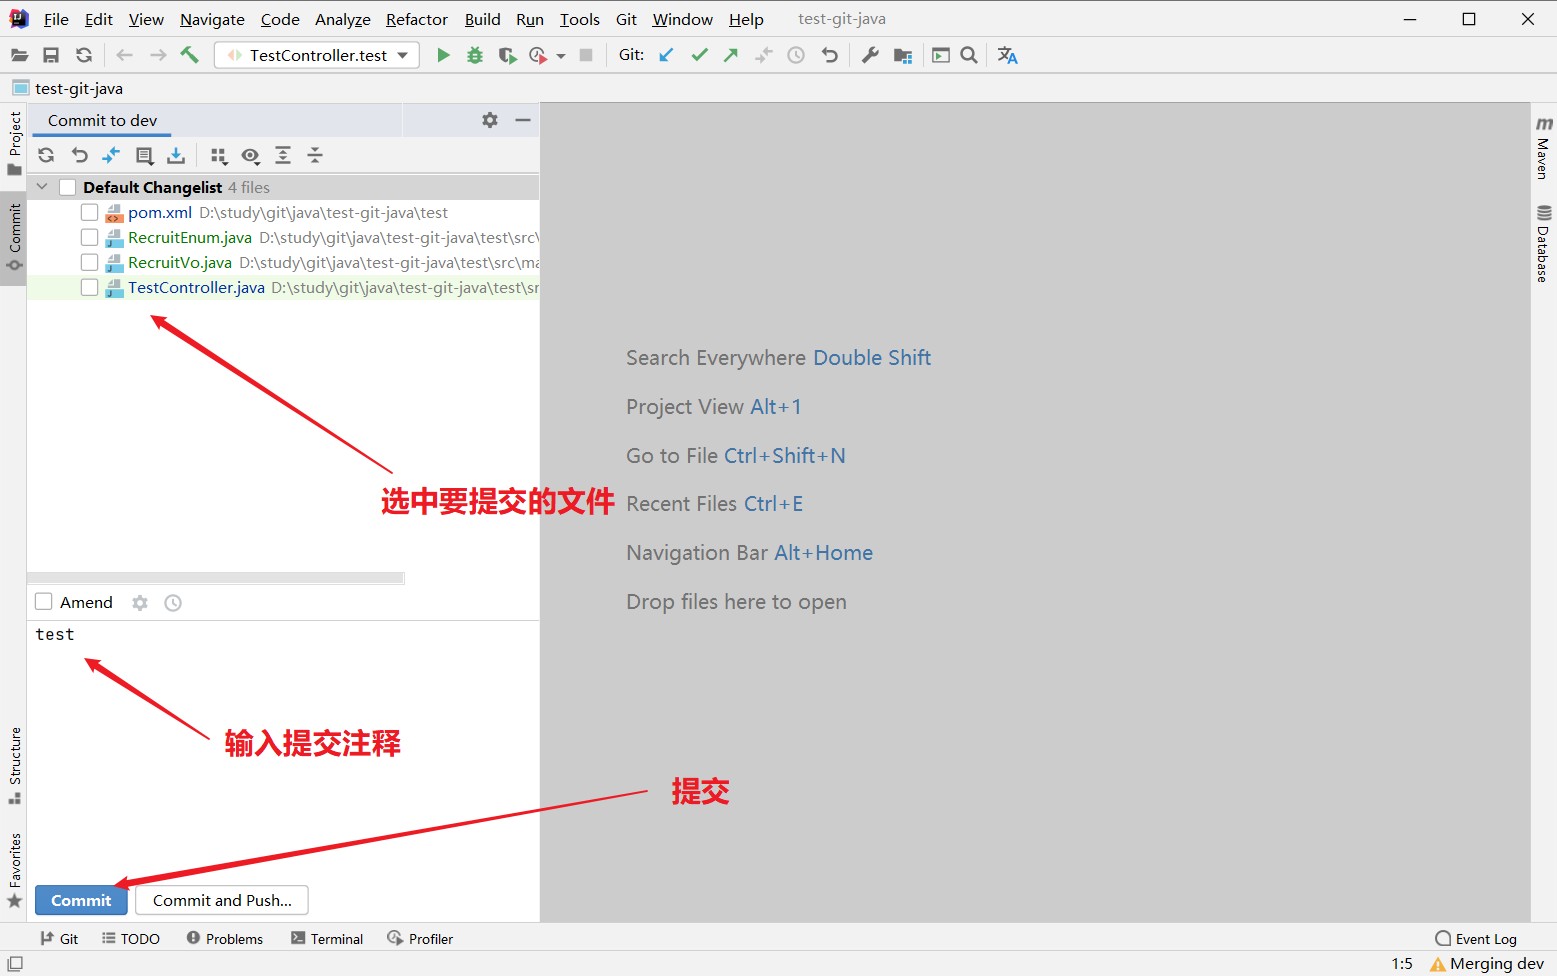The width and height of the screenshot is (1557, 976).
Task: Open dropdown arrow beside the profiler run icon
Action: [x=561, y=56]
